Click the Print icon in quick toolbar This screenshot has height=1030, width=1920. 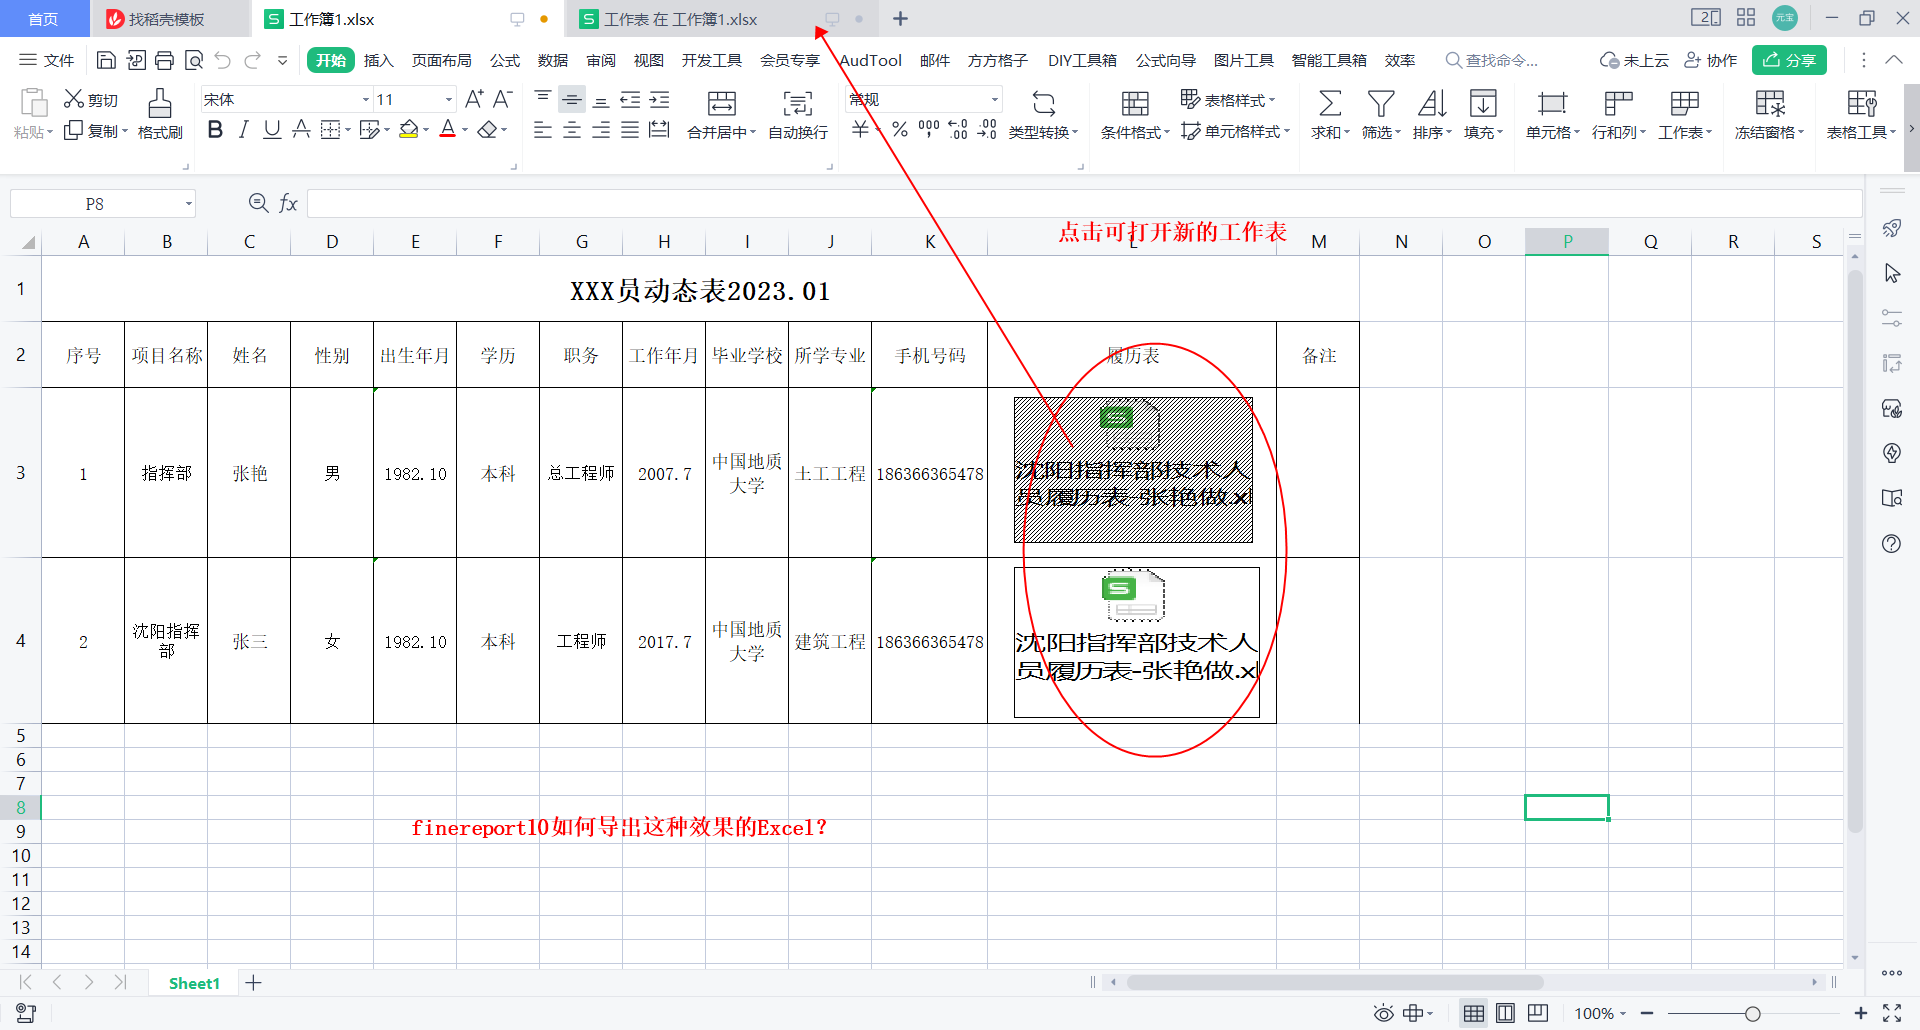pyautogui.click(x=165, y=61)
